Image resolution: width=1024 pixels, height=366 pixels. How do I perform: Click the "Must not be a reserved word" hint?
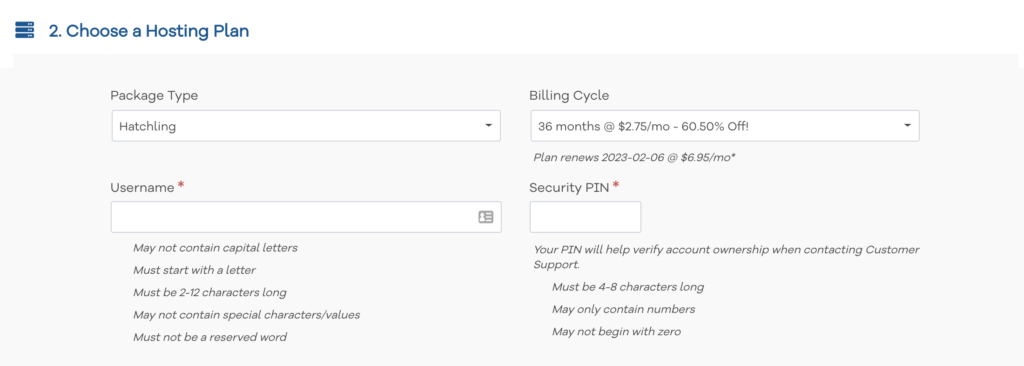tap(210, 337)
